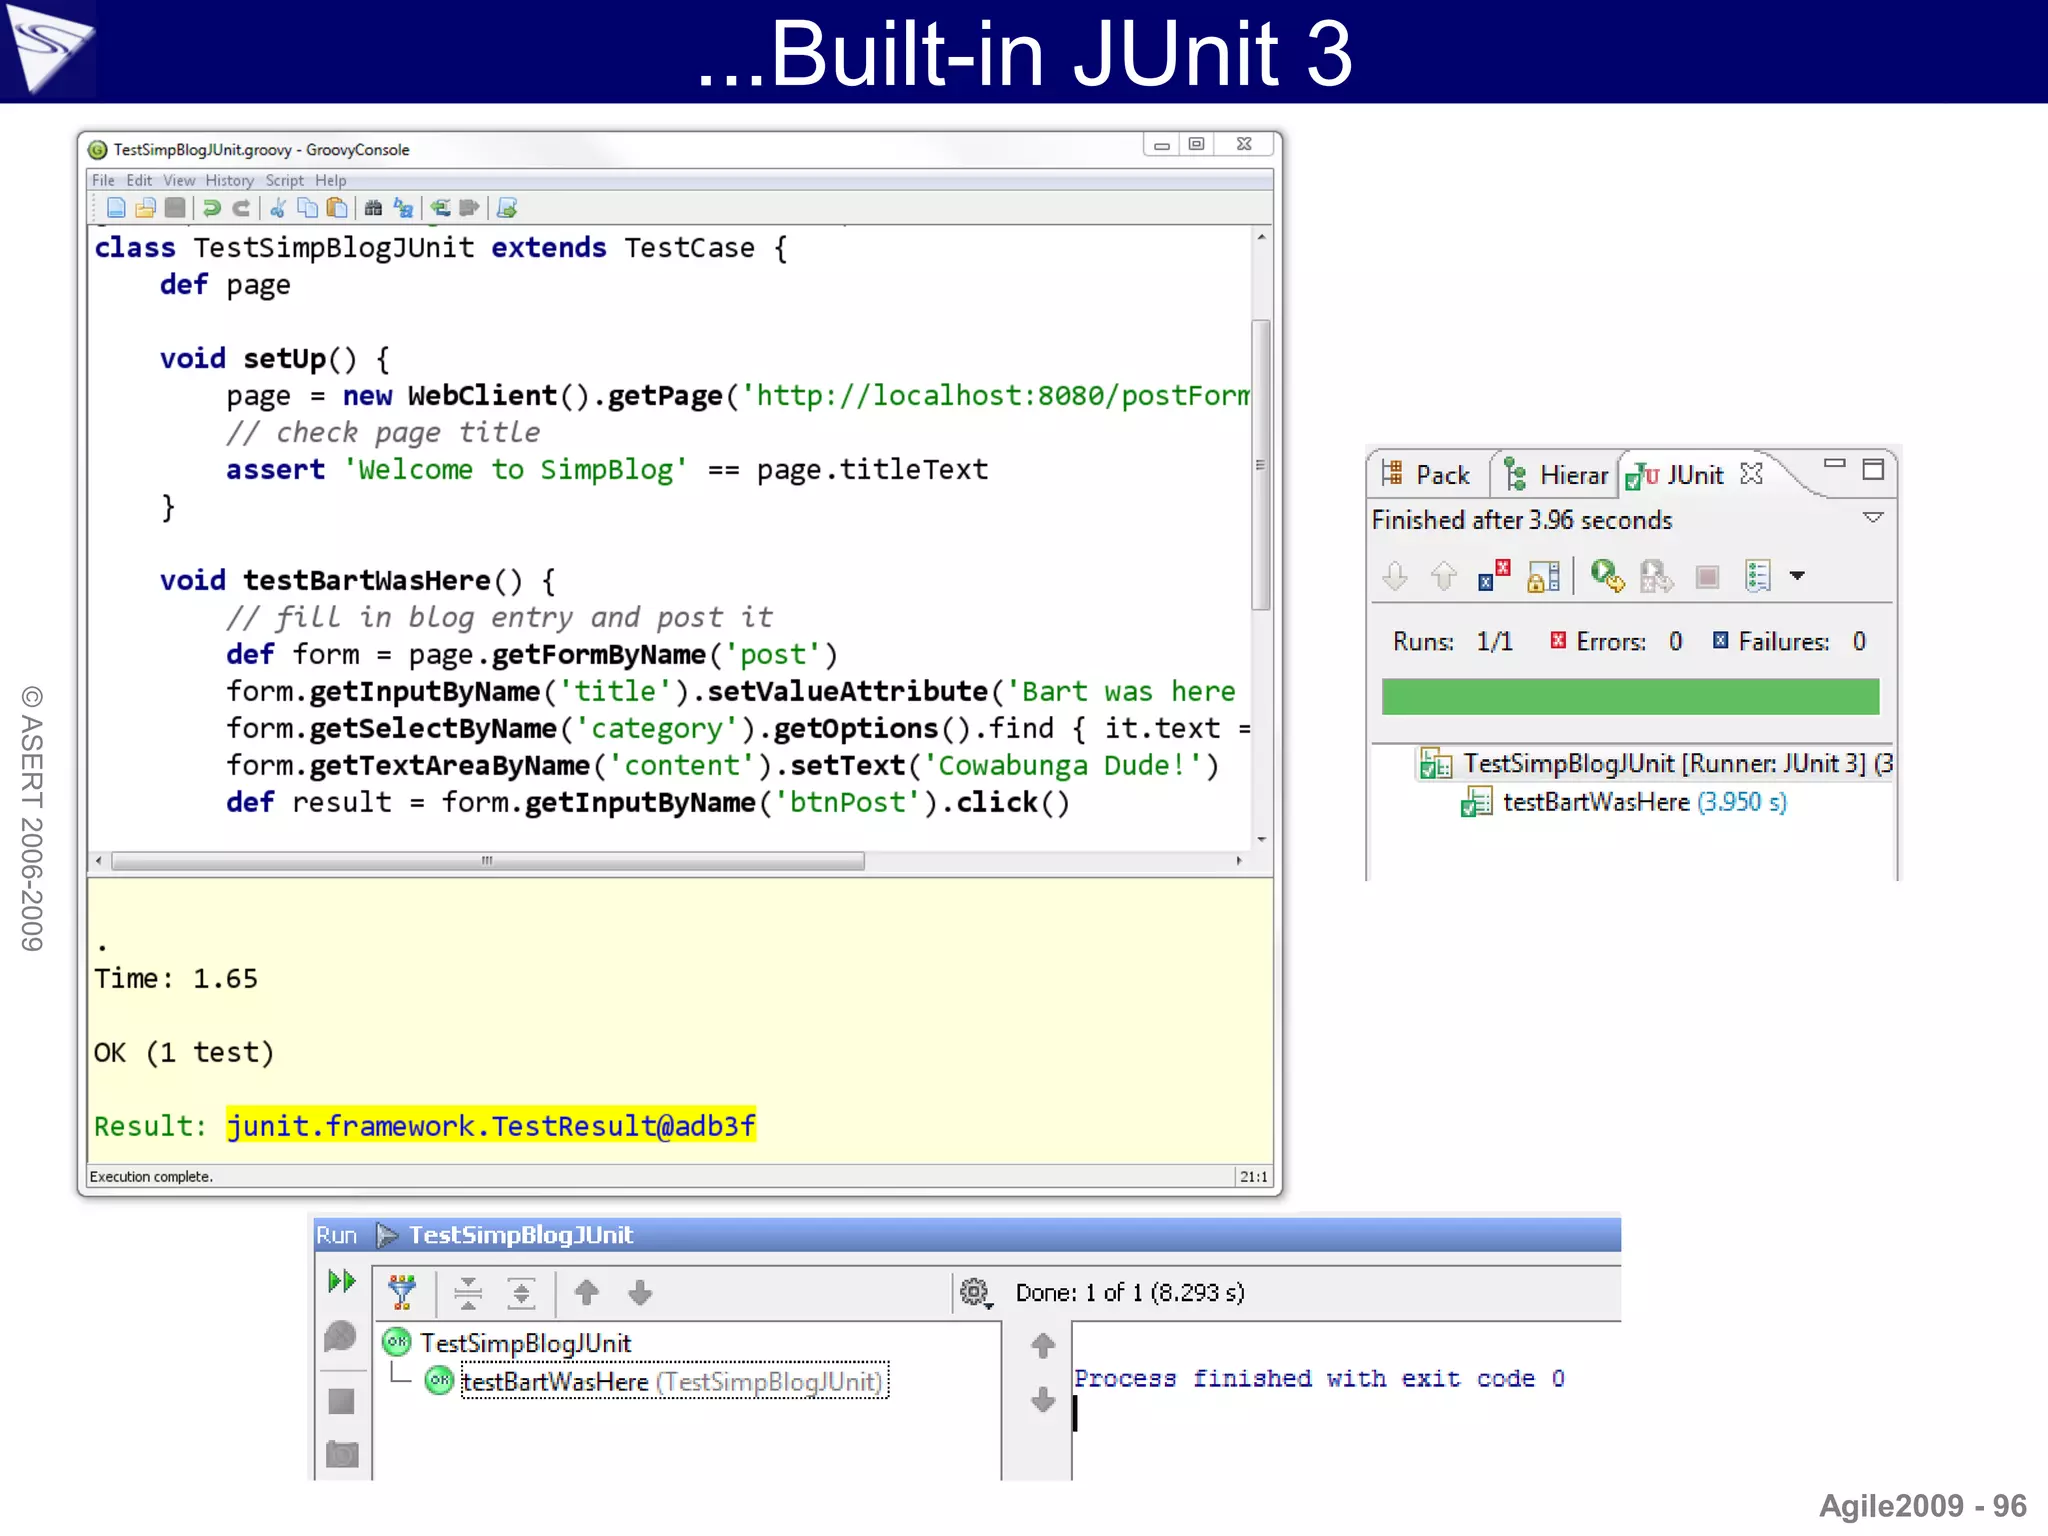Viewport: 2048px width, 1536px height.
Task: Click the Replace text icon
Action: (403, 208)
